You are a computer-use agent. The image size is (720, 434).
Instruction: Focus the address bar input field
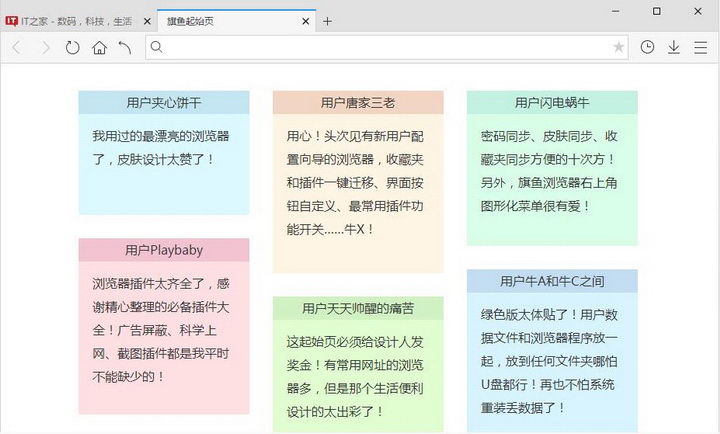(387, 47)
